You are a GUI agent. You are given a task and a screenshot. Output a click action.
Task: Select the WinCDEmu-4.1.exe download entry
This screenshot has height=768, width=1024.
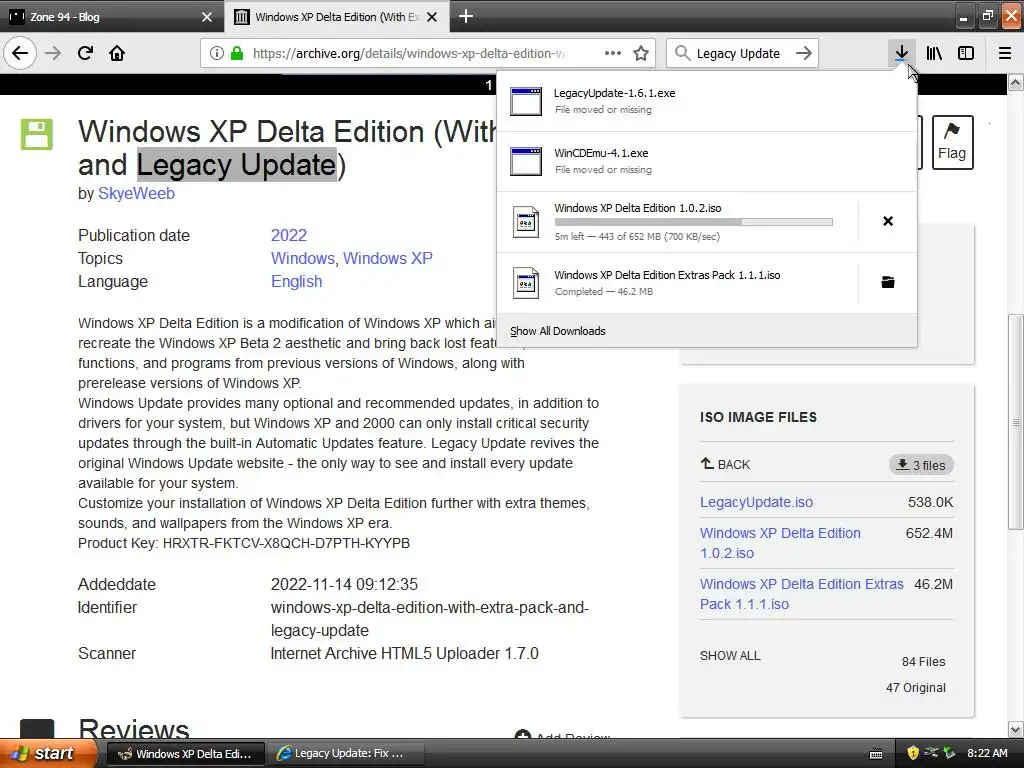tap(707, 161)
